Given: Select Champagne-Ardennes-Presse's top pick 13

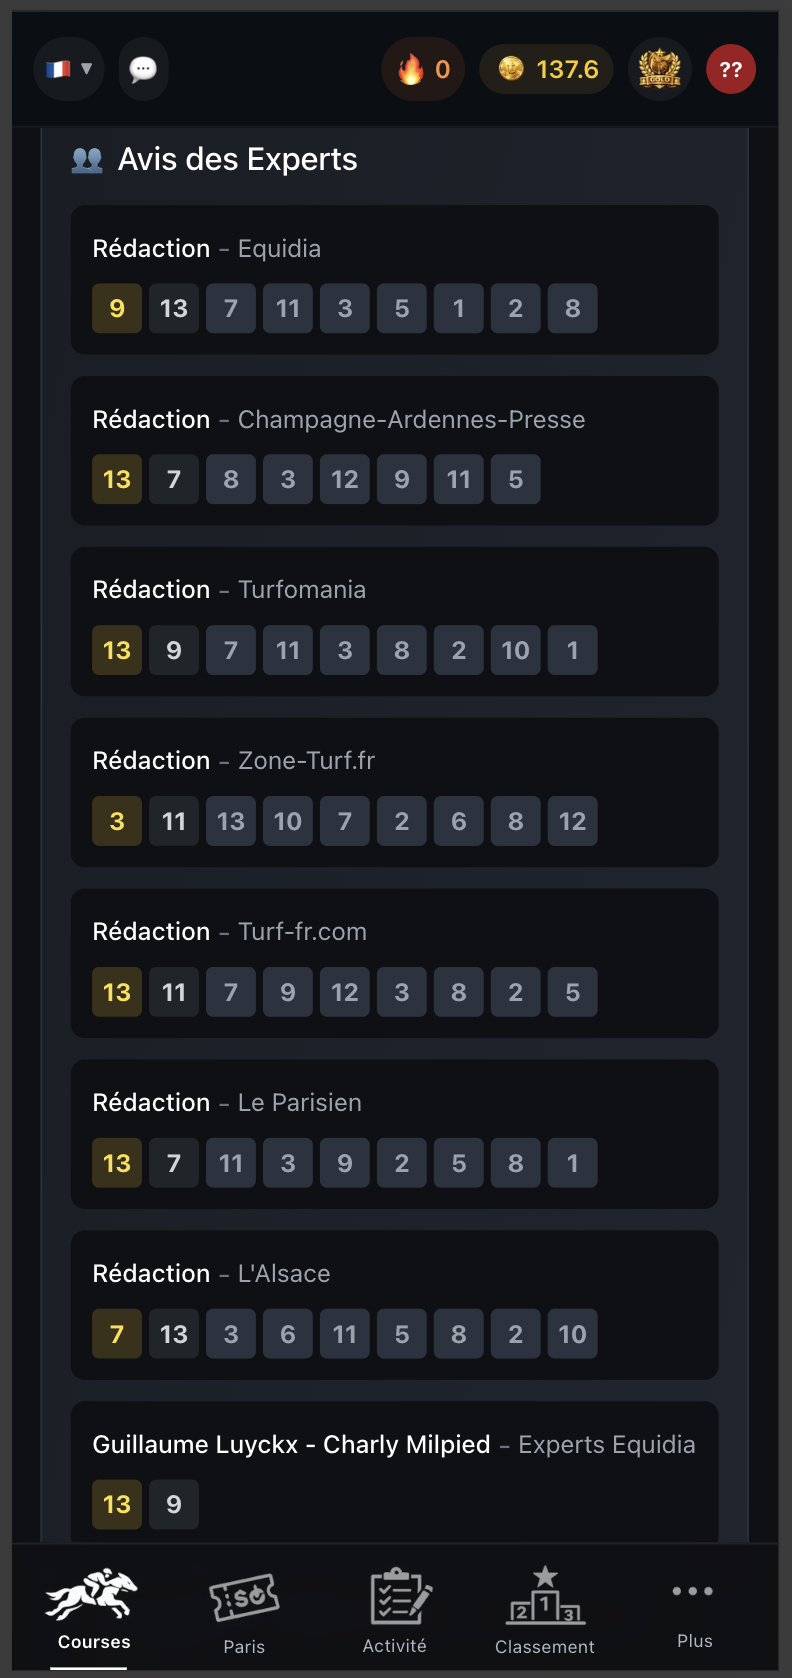Looking at the screenshot, I should 117,479.
